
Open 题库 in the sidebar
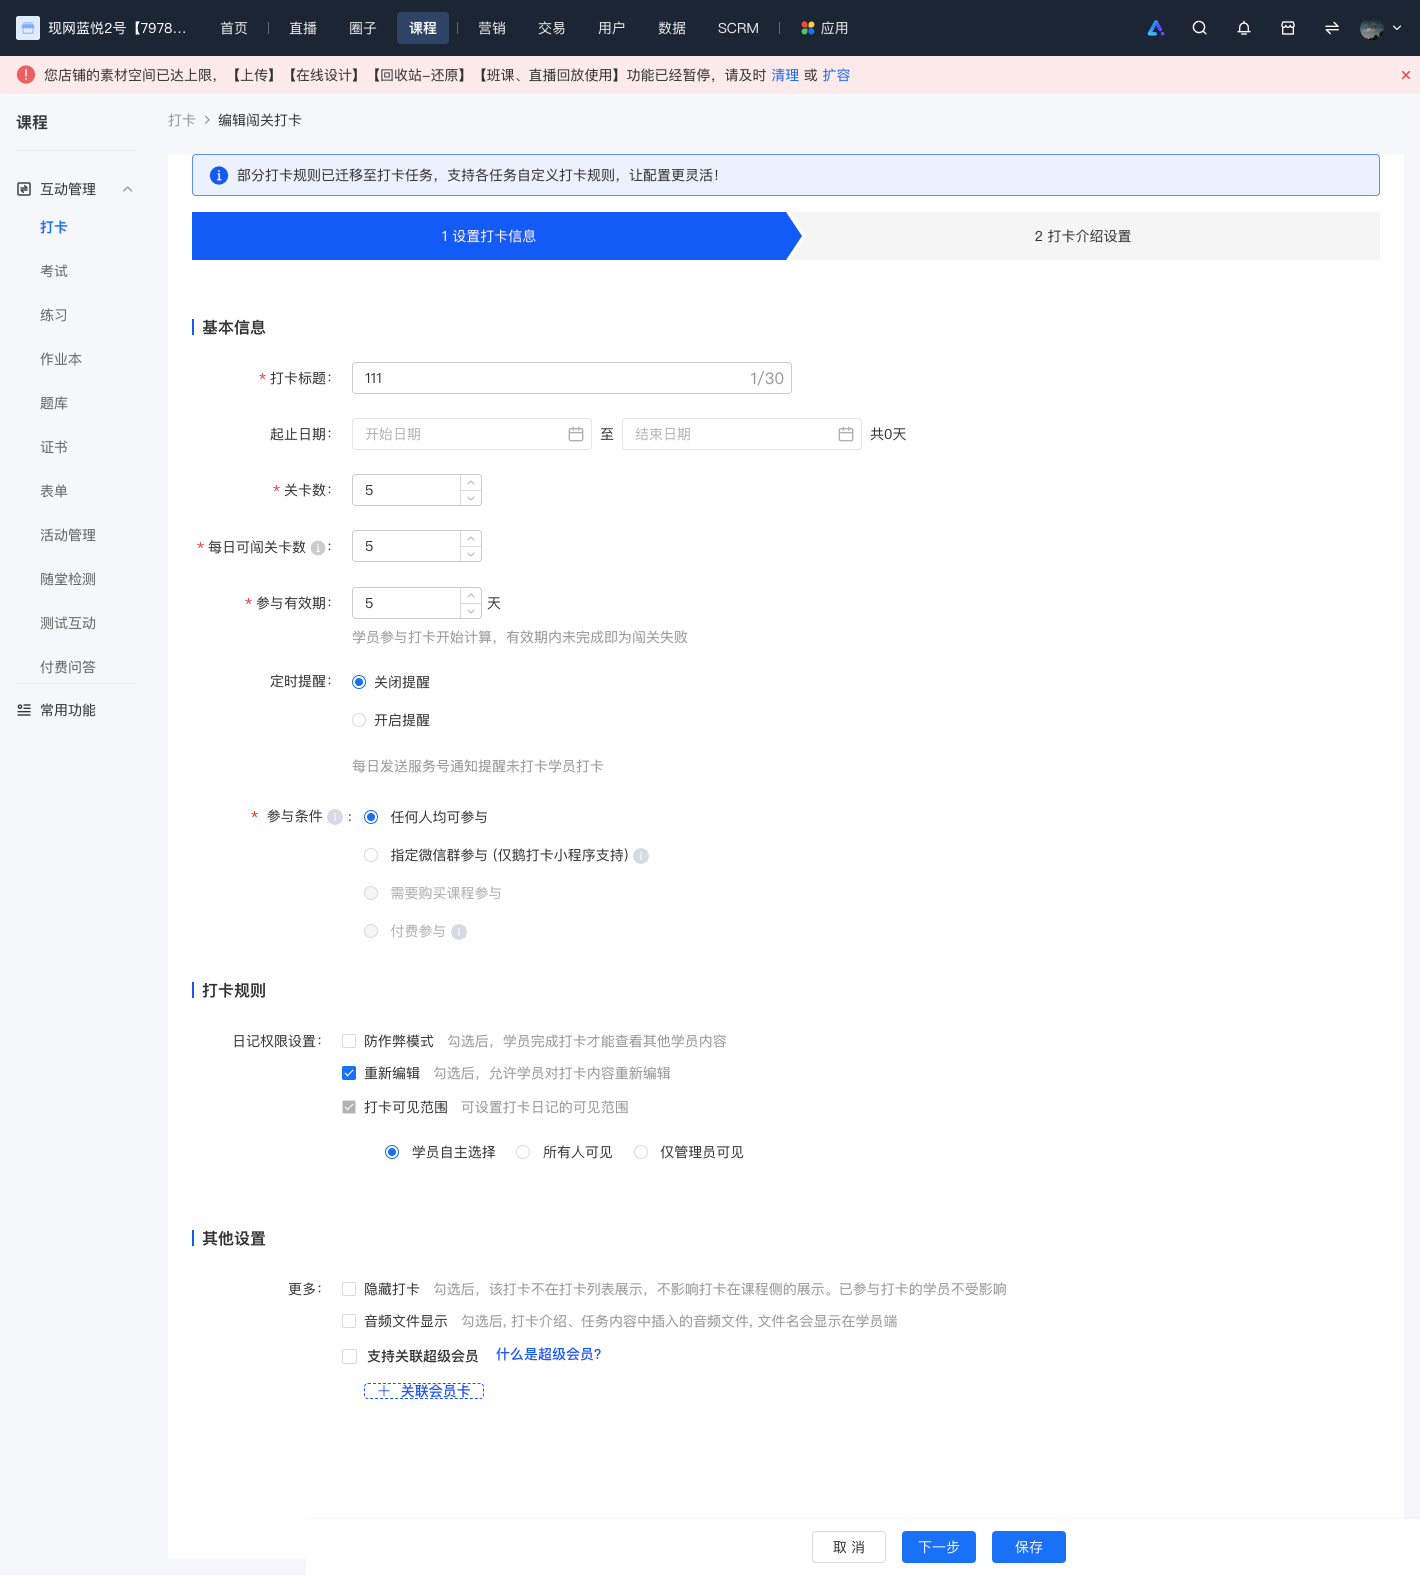[x=54, y=403]
